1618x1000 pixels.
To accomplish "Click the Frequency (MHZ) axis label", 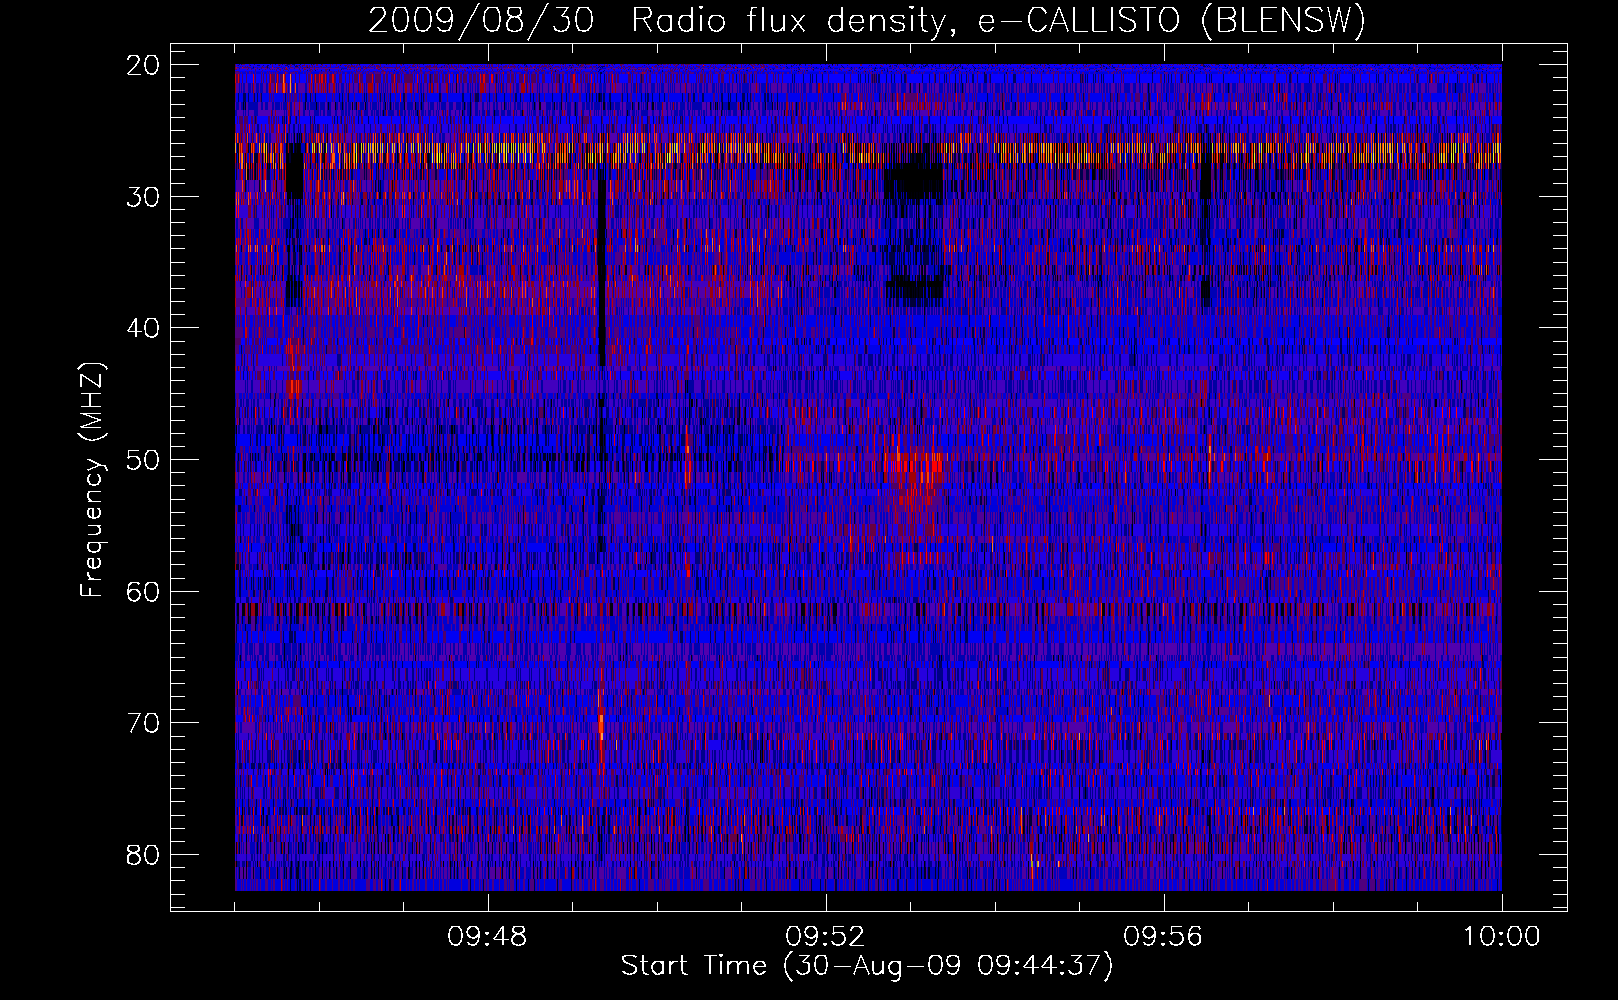I will (92, 479).
